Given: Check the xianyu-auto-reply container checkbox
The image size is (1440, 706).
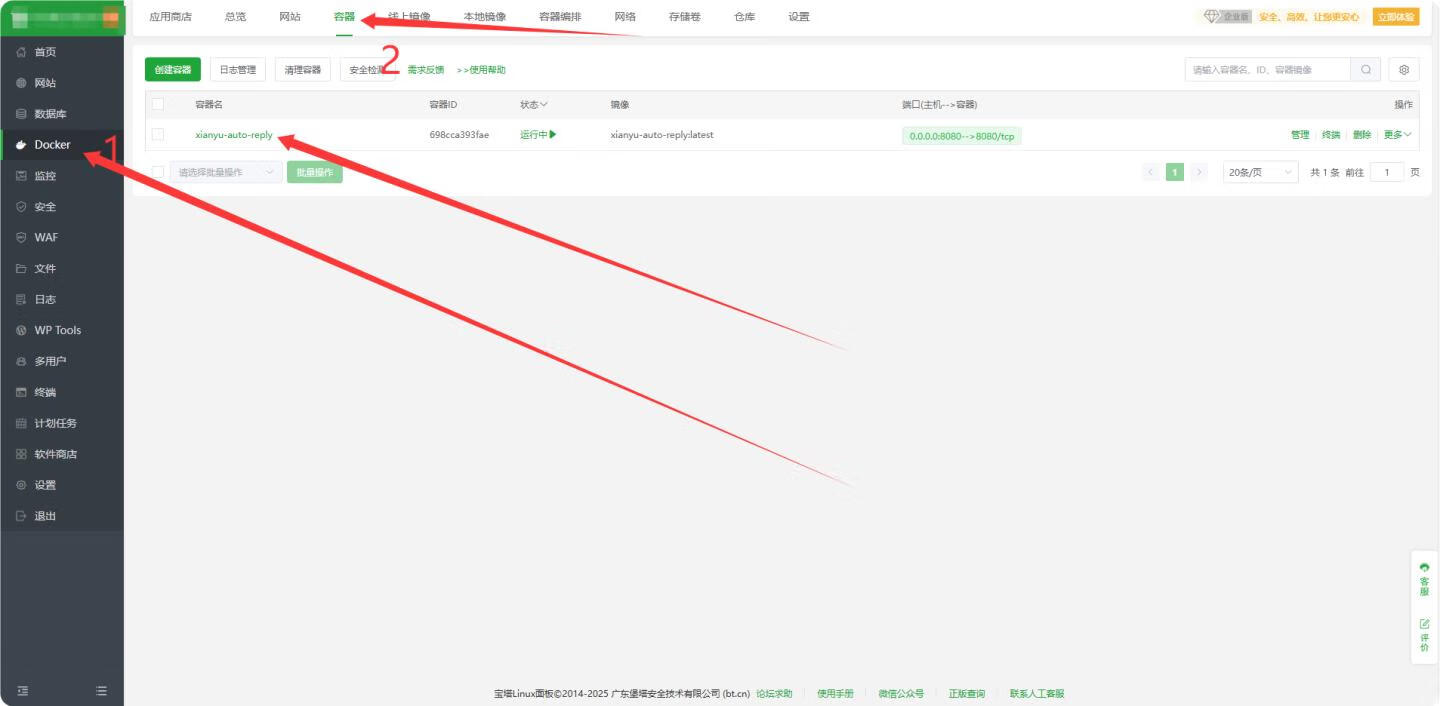Looking at the screenshot, I should pyautogui.click(x=157, y=134).
